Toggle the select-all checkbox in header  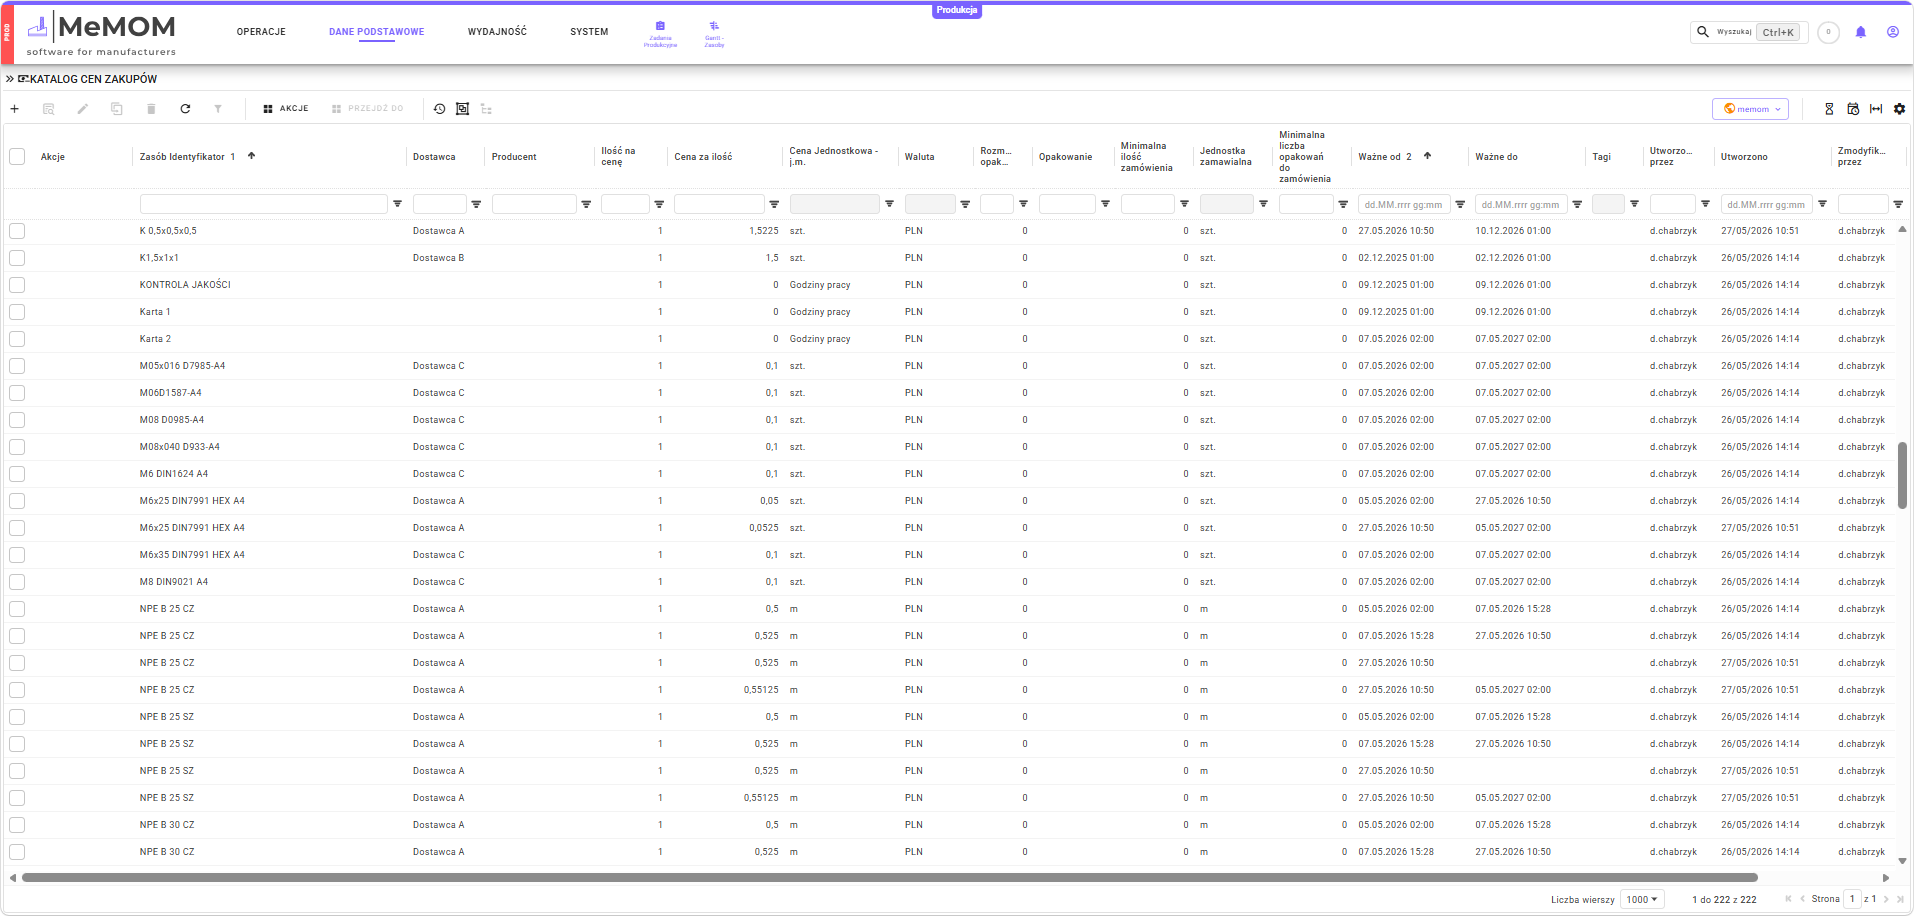(x=17, y=157)
